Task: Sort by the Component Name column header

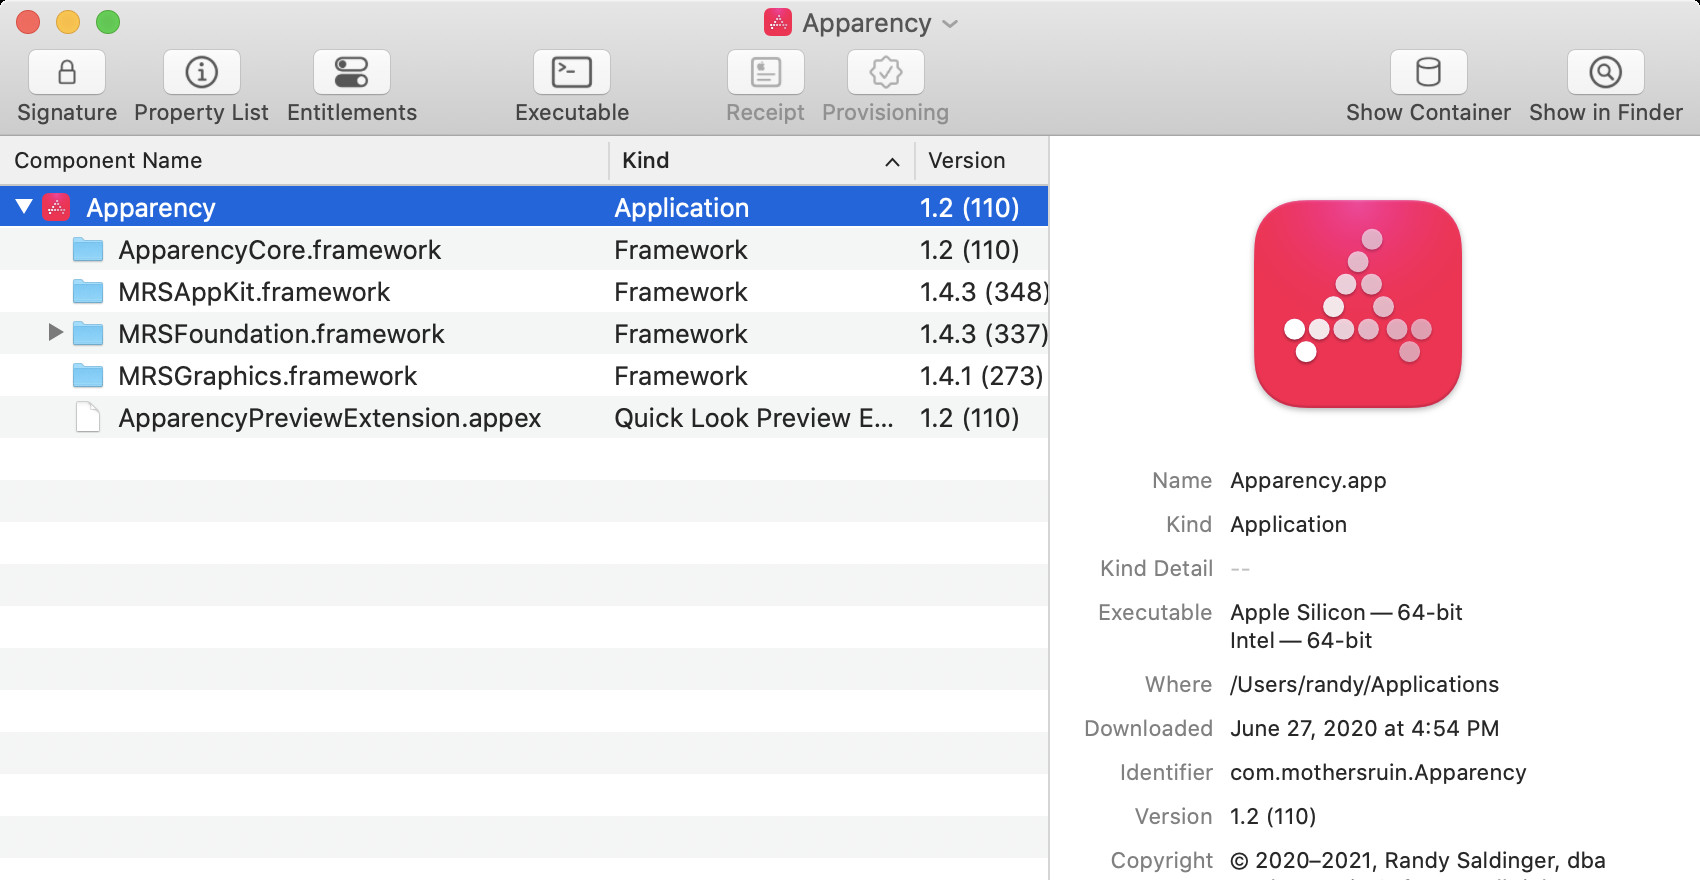Action: [x=304, y=161]
